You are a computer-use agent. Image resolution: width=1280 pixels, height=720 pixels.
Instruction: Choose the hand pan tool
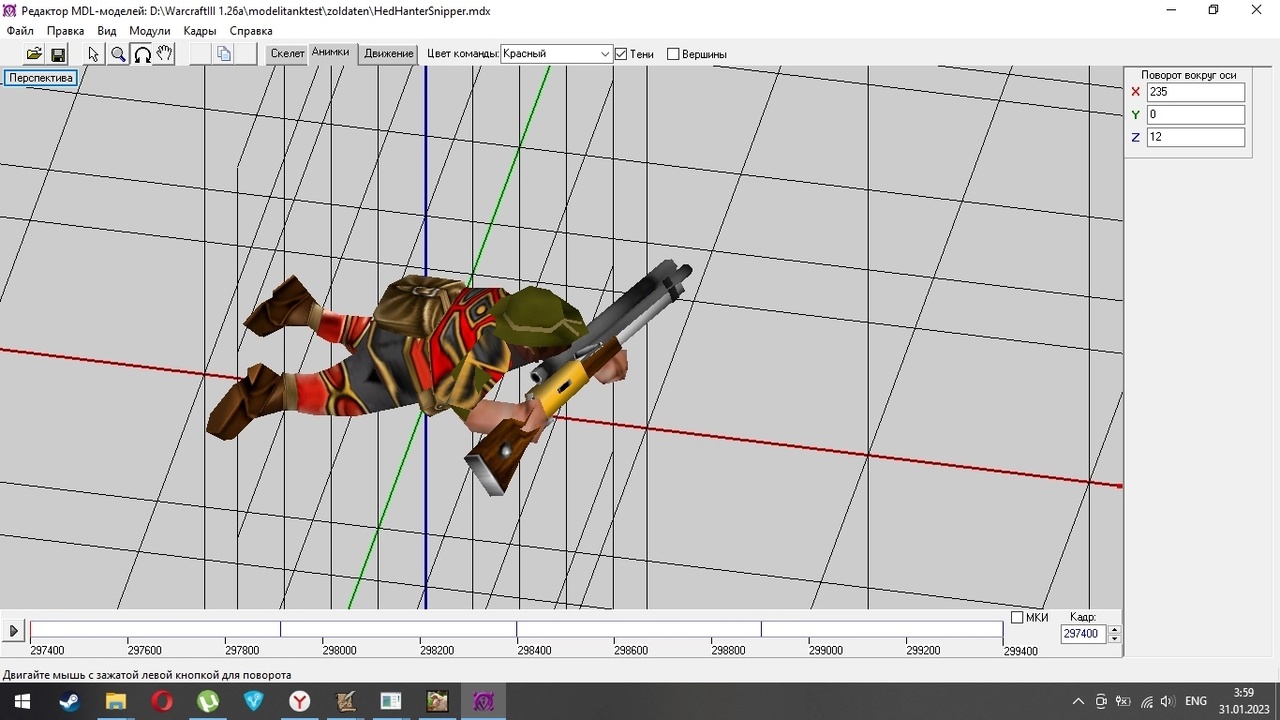165,54
